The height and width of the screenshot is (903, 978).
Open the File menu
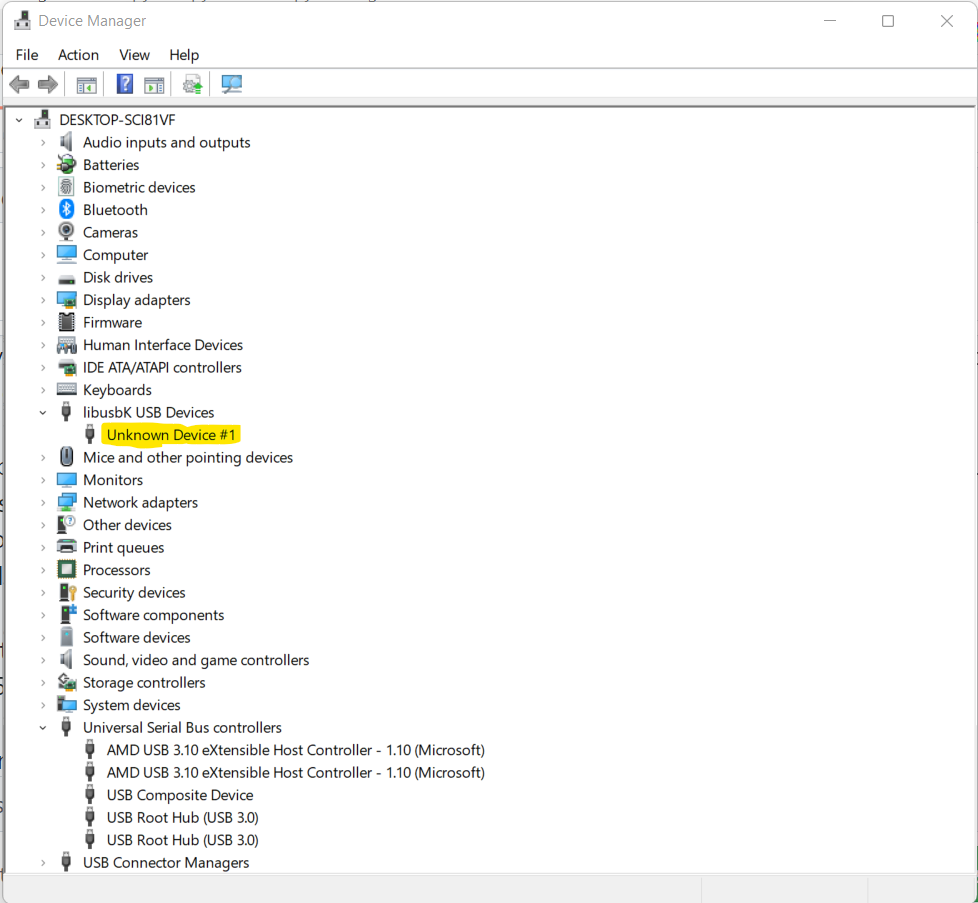[27, 55]
